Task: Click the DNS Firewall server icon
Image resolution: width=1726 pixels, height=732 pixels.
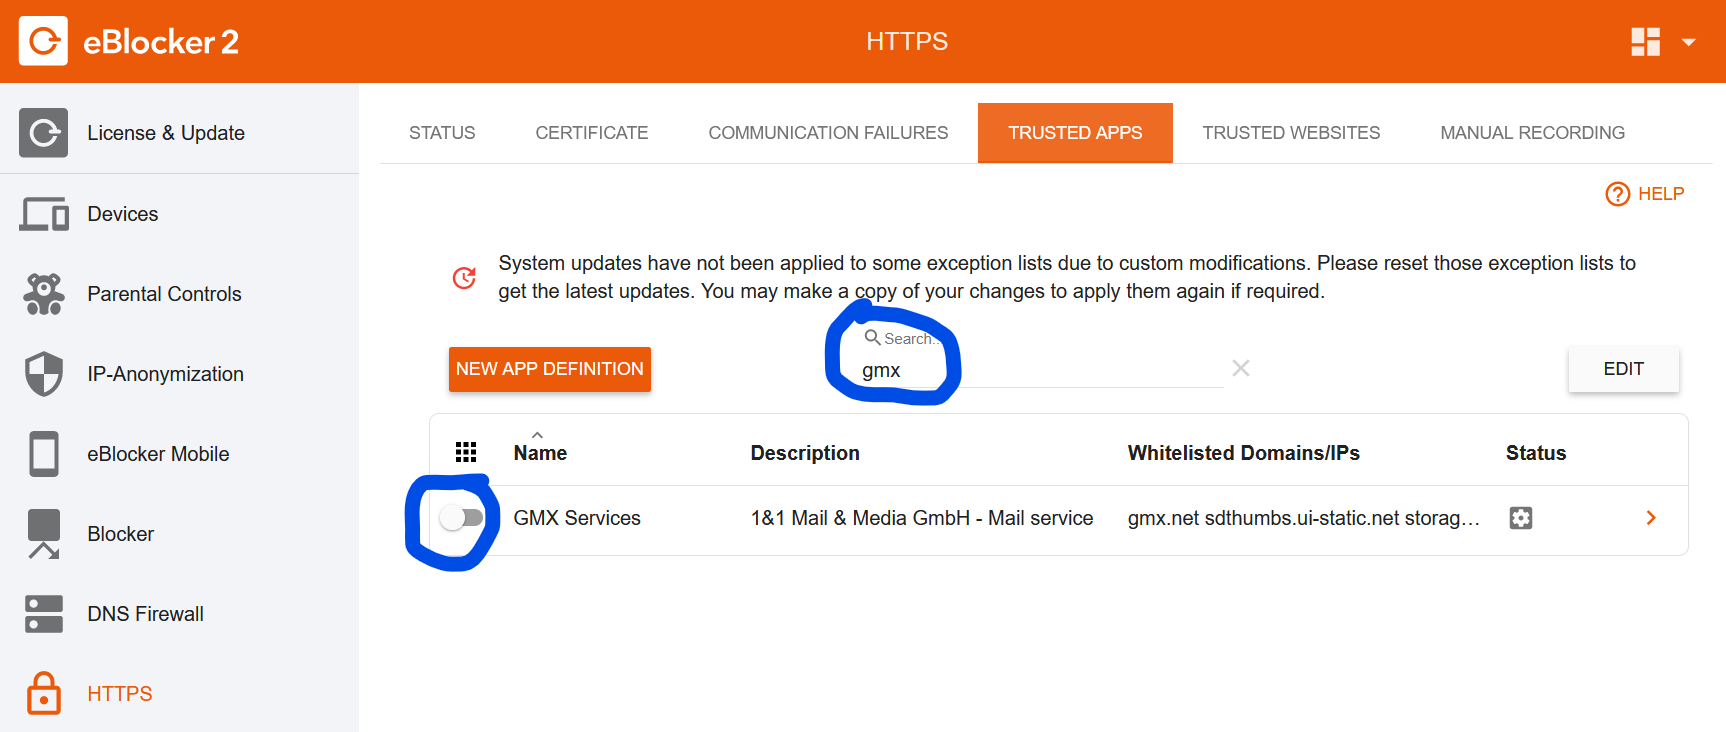Action: 44,614
